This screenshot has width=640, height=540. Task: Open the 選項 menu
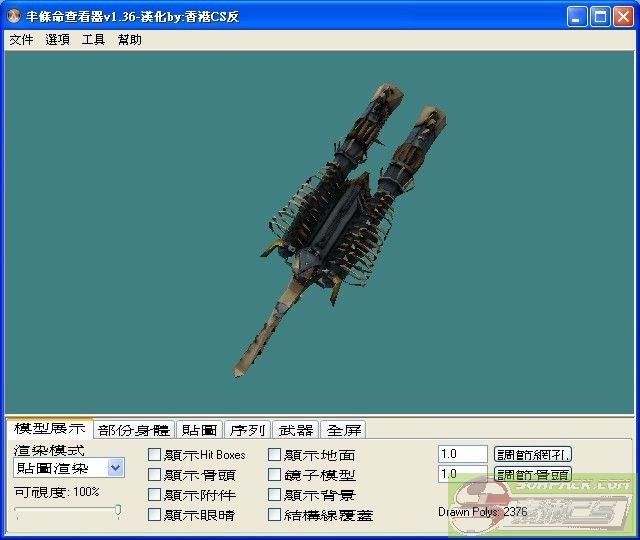pos(57,40)
